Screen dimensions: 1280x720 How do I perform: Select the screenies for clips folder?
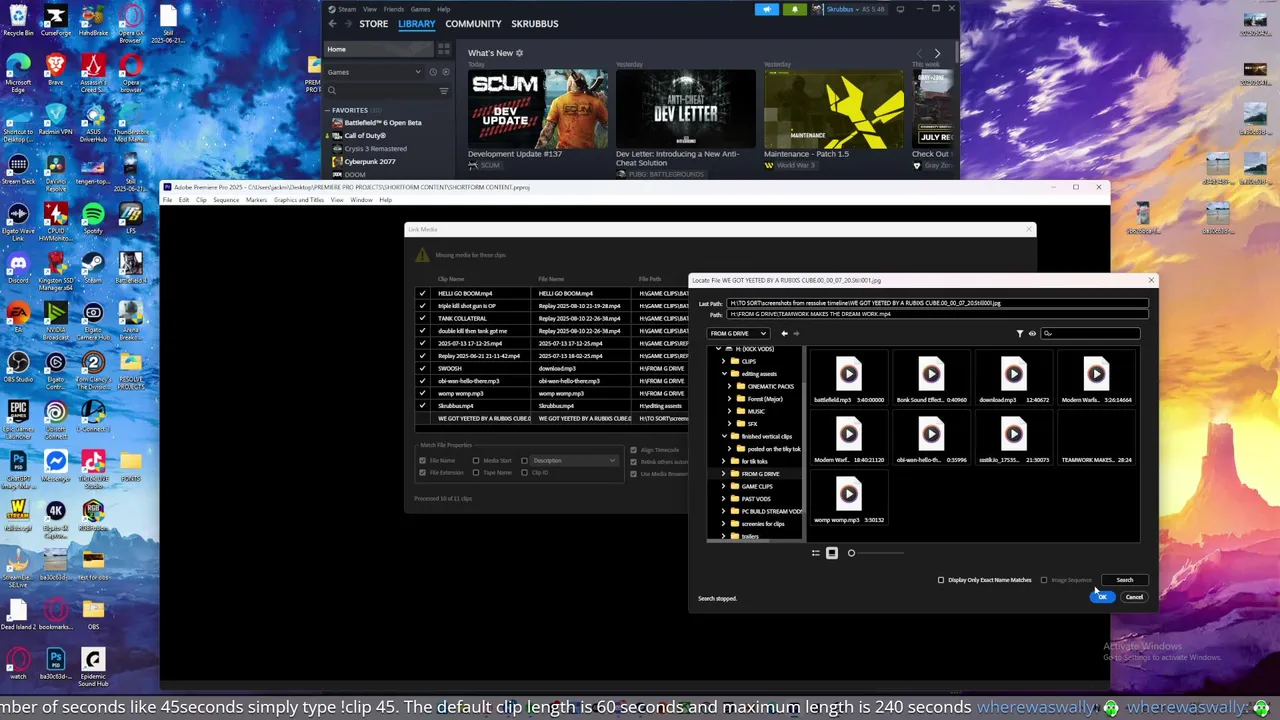[x=762, y=524]
